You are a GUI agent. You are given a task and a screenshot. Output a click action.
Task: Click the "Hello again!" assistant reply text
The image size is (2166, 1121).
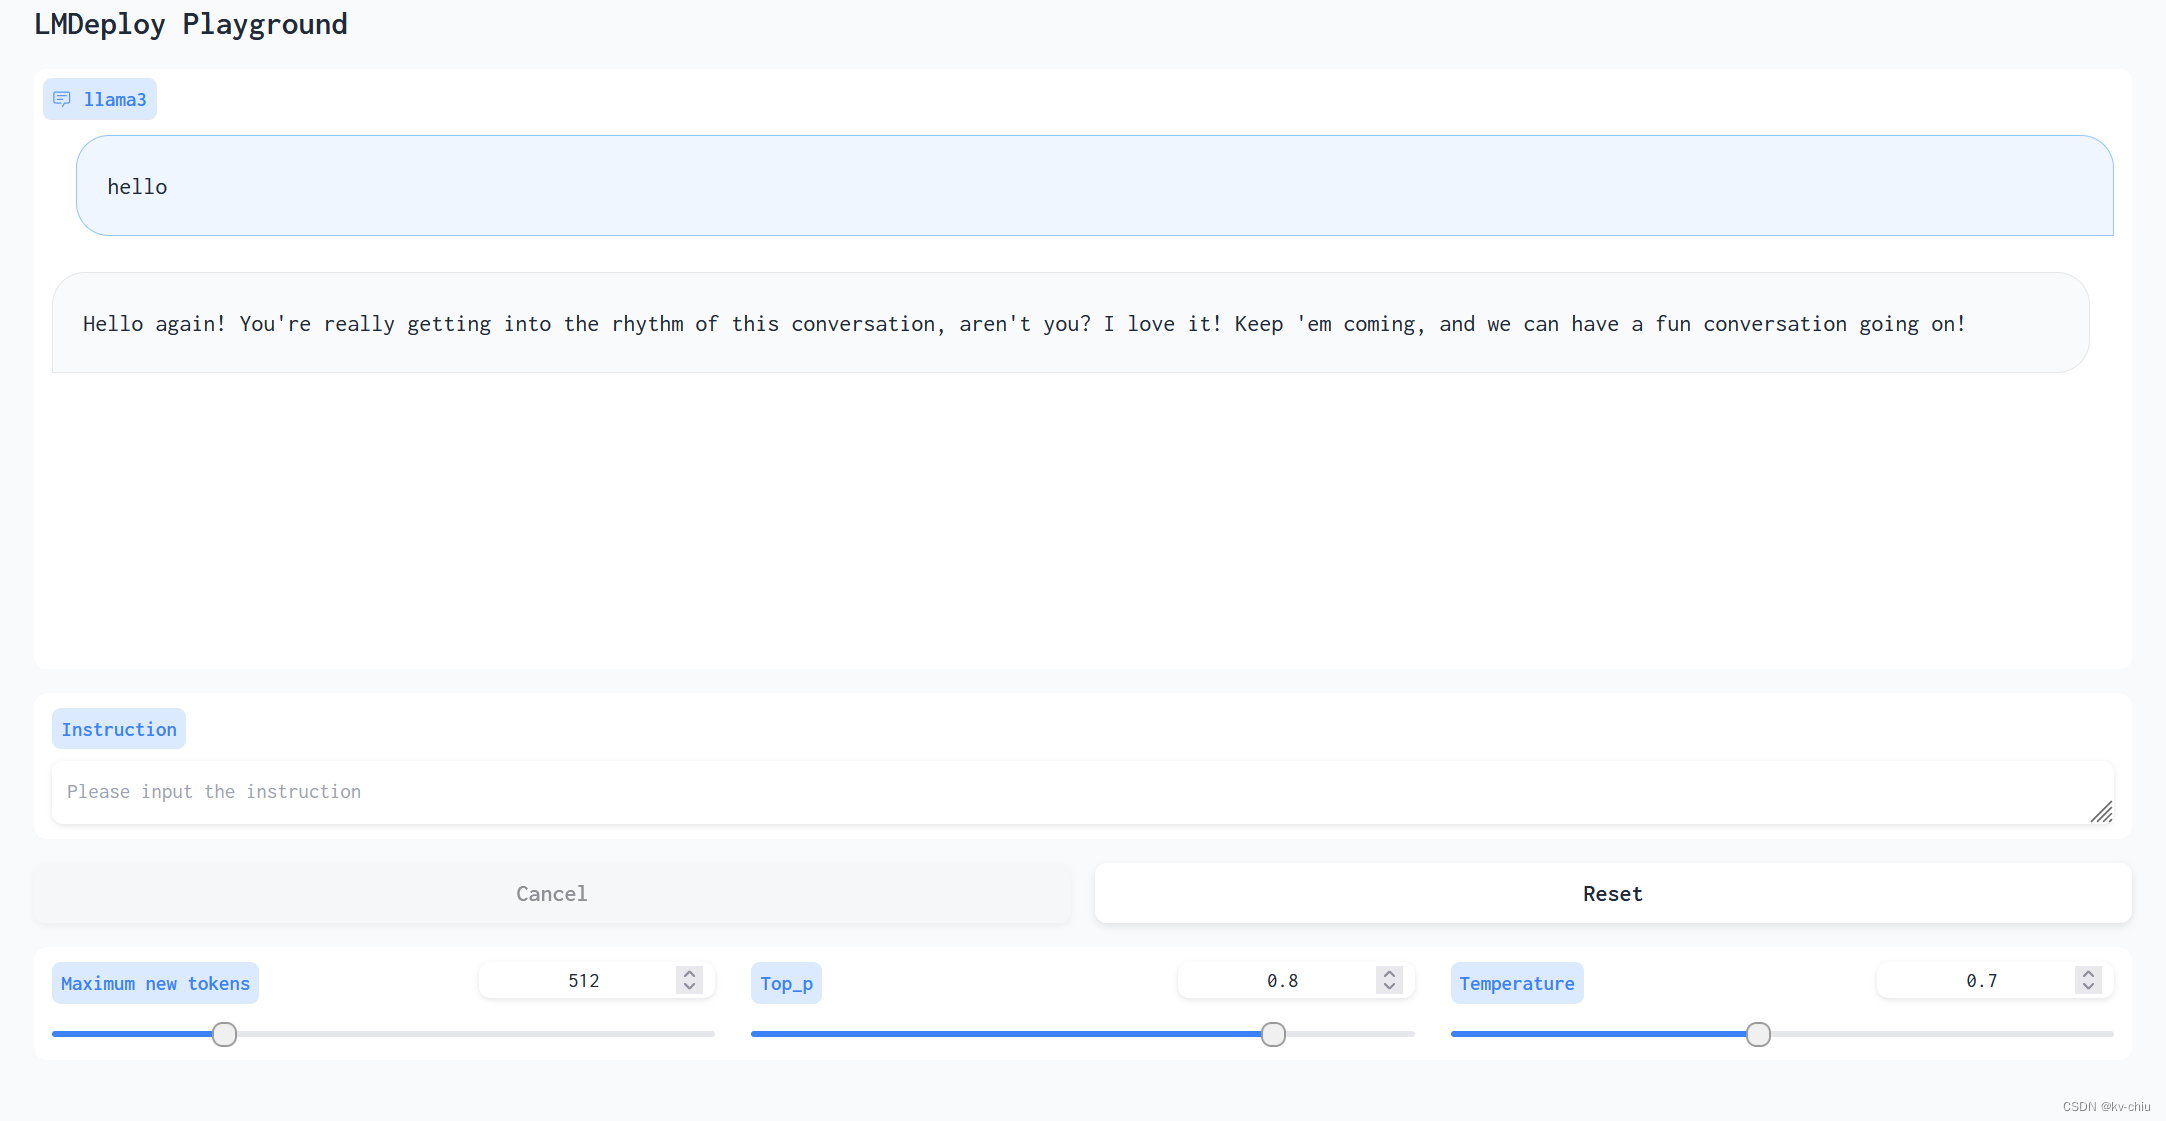tap(1024, 324)
